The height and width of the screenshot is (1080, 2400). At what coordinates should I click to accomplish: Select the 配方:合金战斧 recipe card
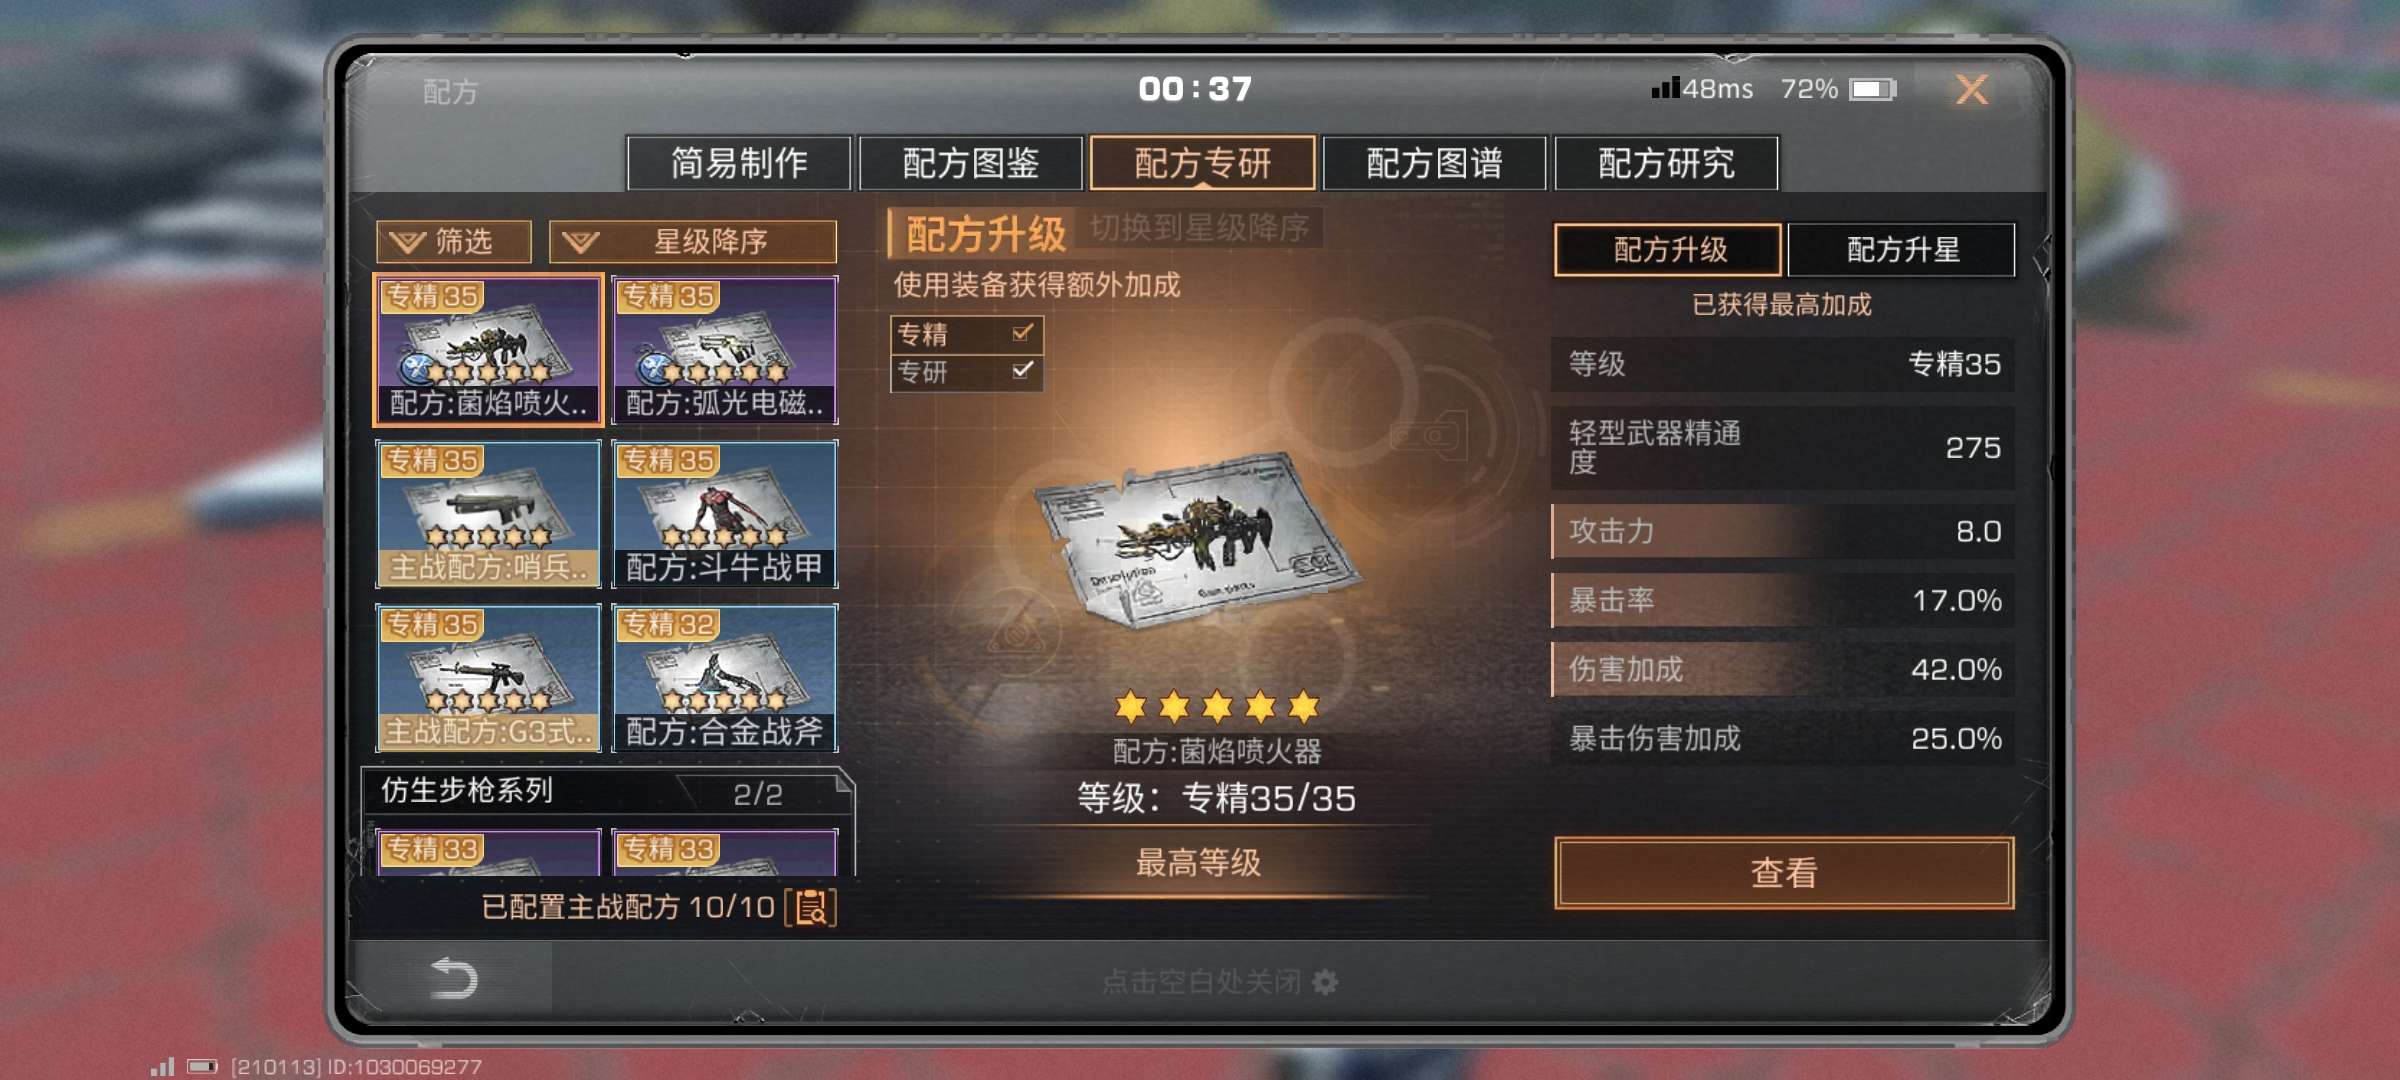(x=725, y=678)
